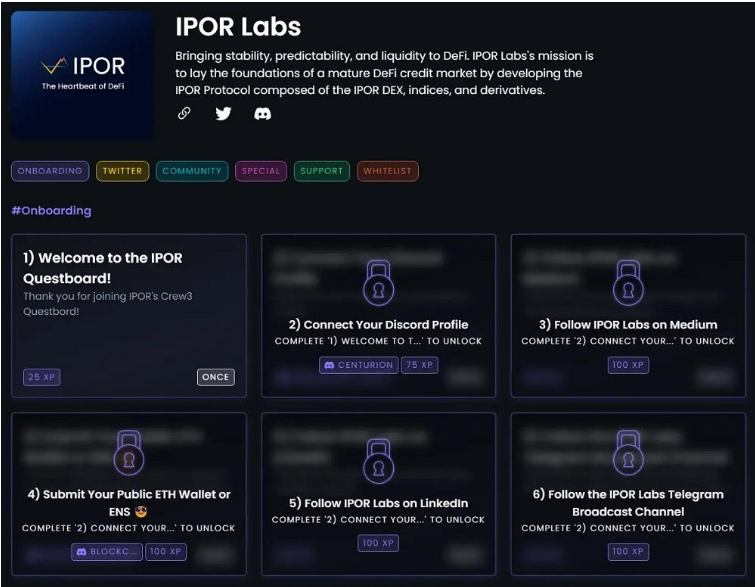Image resolution: width=755 pixels, height=587 pixels.
Task: Click the padlock on the Telegram Broadcast Channel quest
Action: pyautogui.click(x=628, y=454)
